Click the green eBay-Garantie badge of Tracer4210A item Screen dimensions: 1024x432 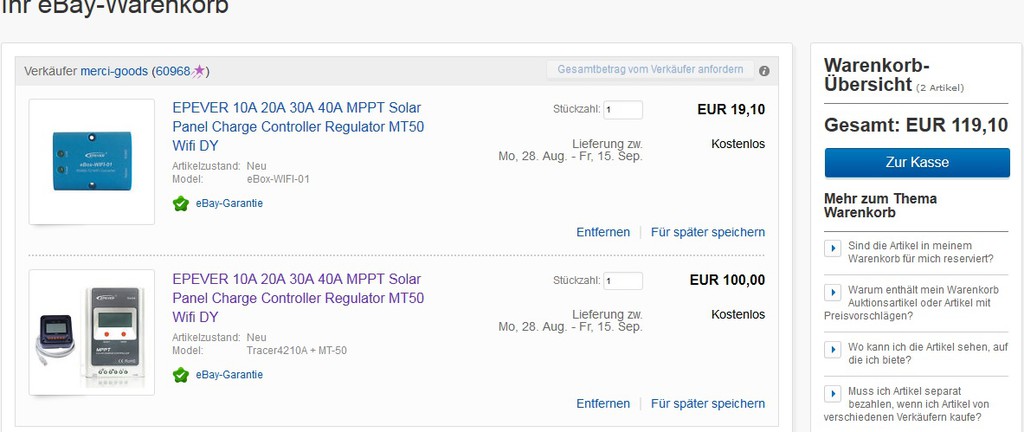pyautogui.click(x=181, y=375)
